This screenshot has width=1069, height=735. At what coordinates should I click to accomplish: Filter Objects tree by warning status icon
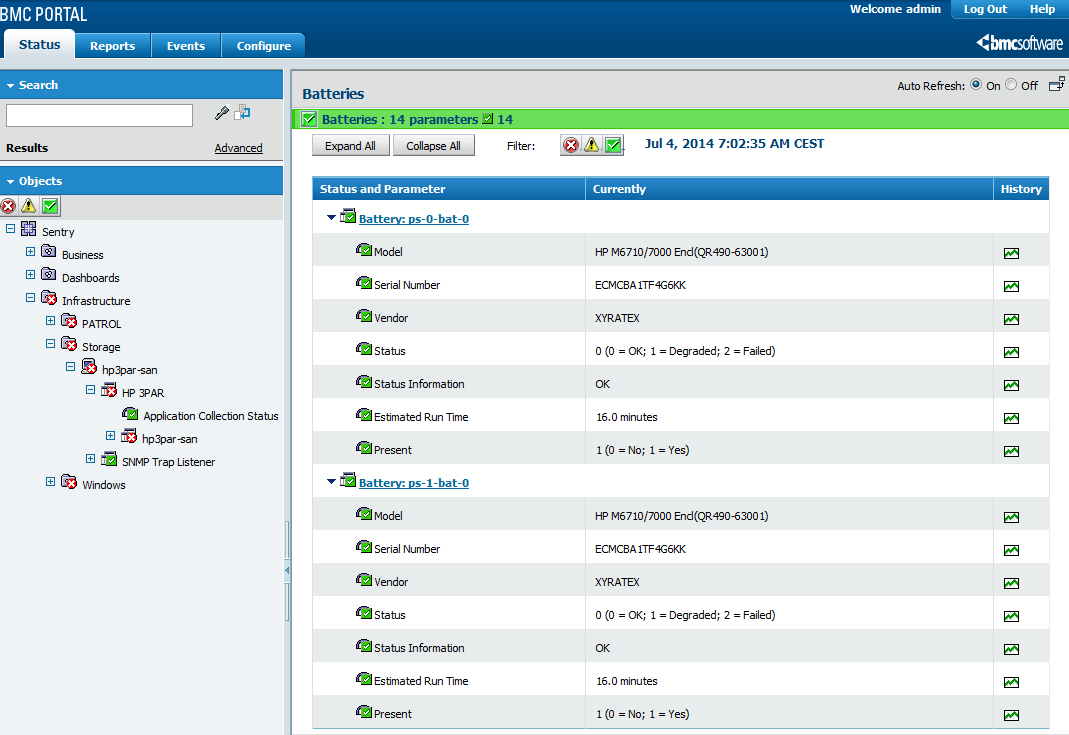[29, 206]
